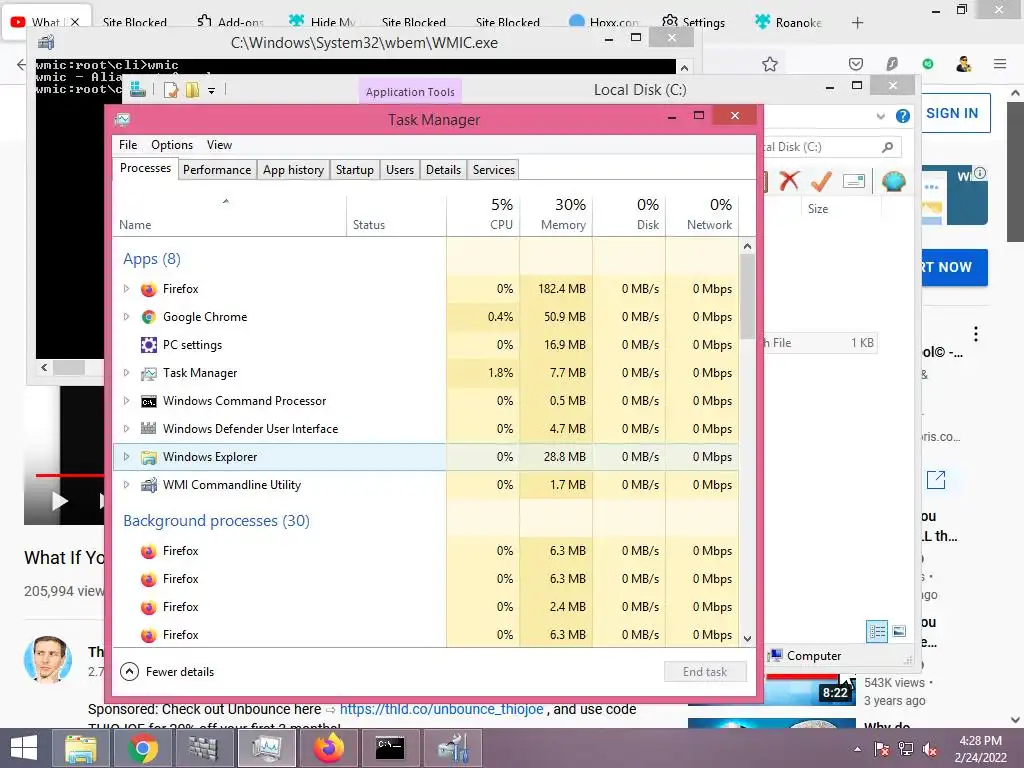Click the Google Chrome icon in the list
Viewport: 1024px width, 768px height.
[x=149, y=317]
